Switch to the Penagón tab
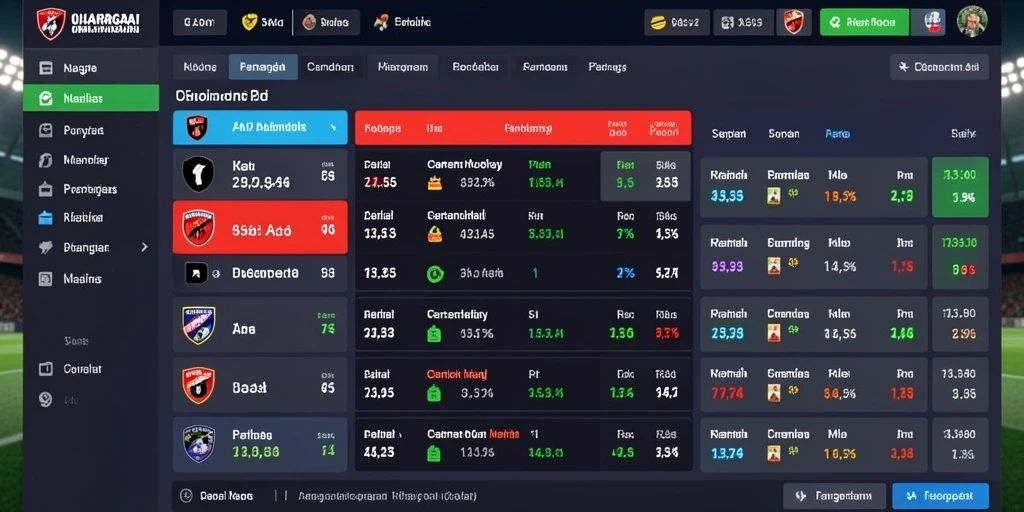Image resolution: width=1024 pixels, height=512 pixels. tap(263, 67)
